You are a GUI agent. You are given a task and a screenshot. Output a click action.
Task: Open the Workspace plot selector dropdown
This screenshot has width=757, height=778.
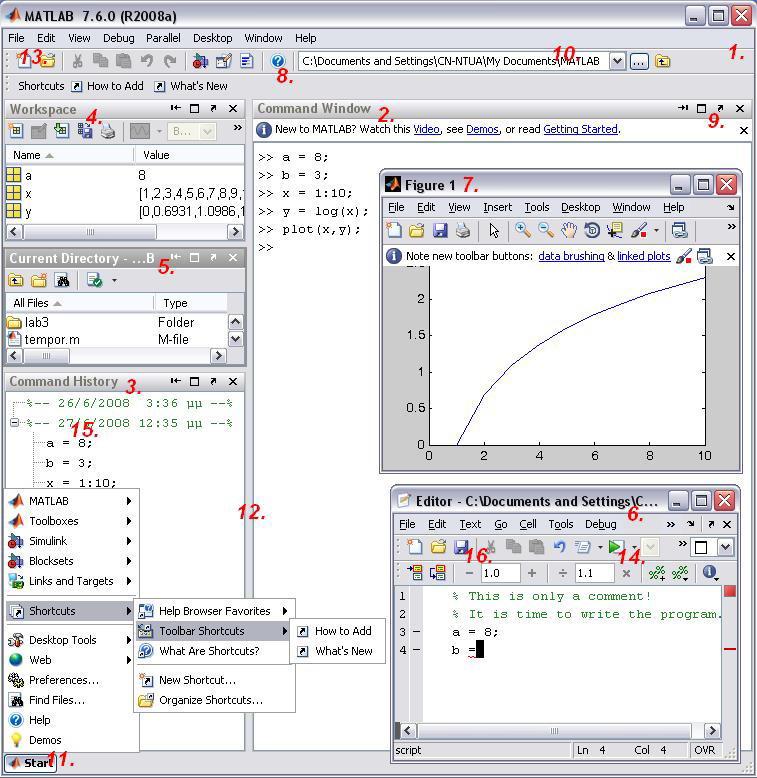tap(207, 131)
